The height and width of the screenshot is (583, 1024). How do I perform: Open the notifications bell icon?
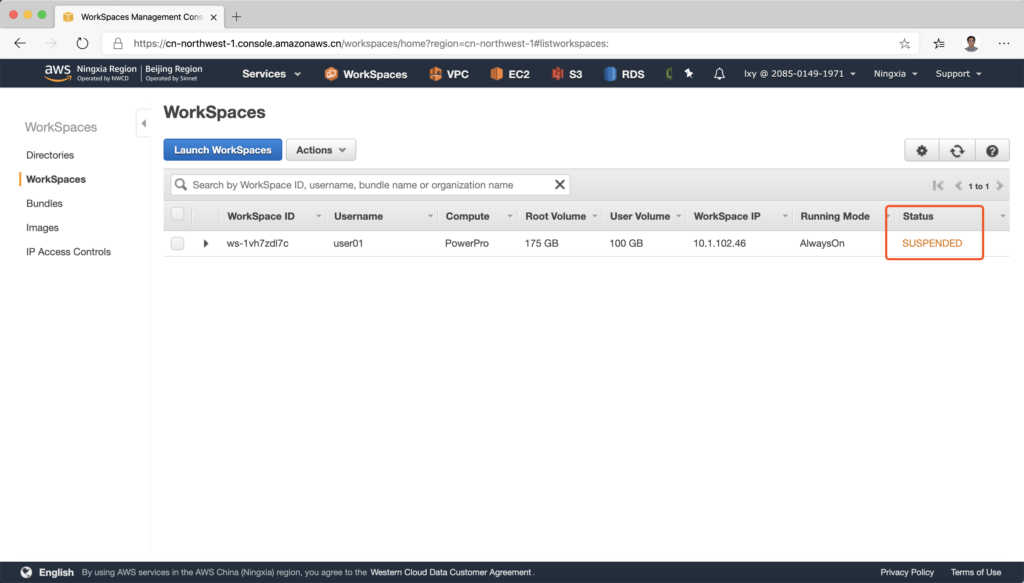tap(718, 74)
